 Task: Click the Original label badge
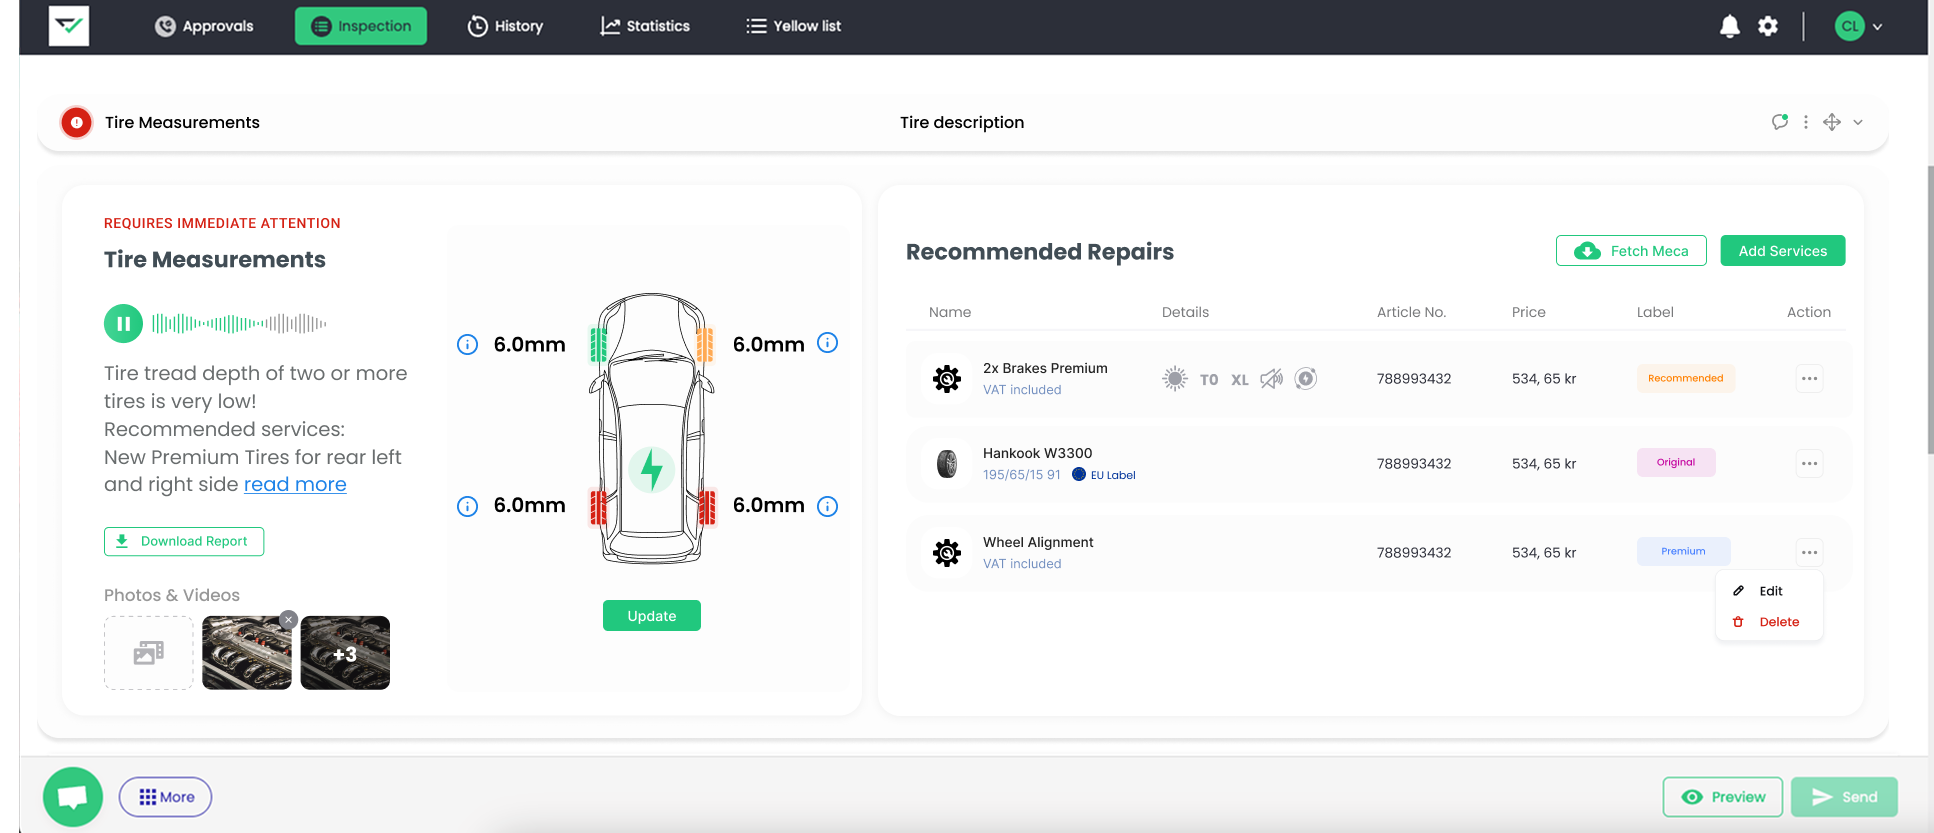point(1676,462)
